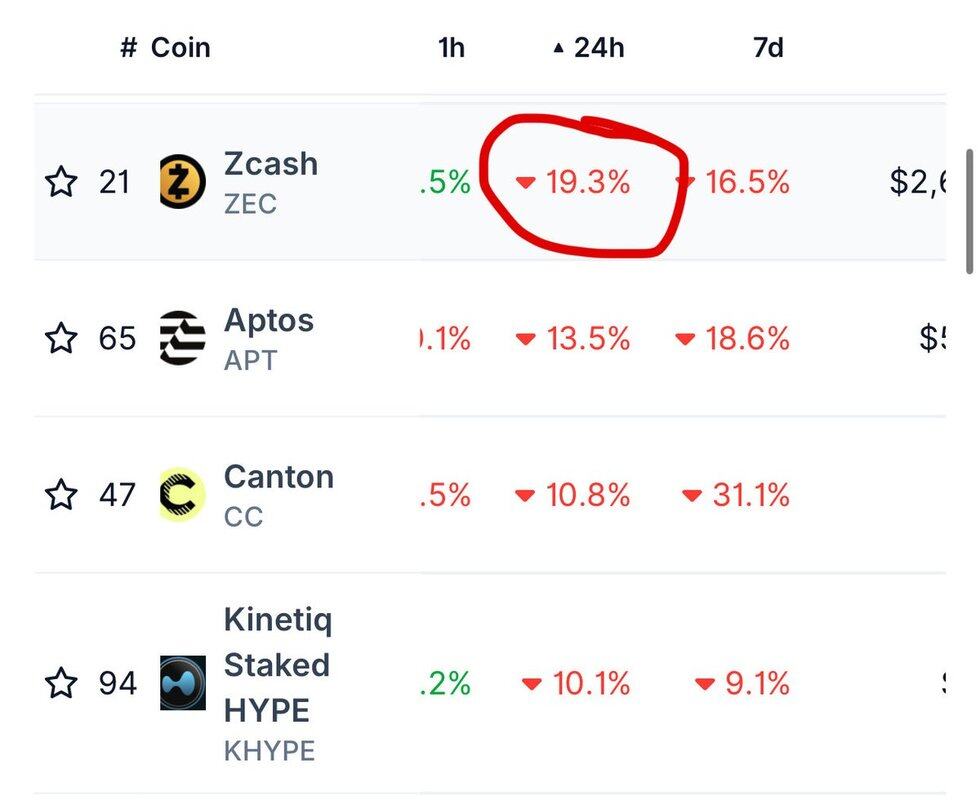Click the vertical scrollbar thumb
Image resolution: width=980 pixels, height=800 pixels.
[x=968, y=212]
